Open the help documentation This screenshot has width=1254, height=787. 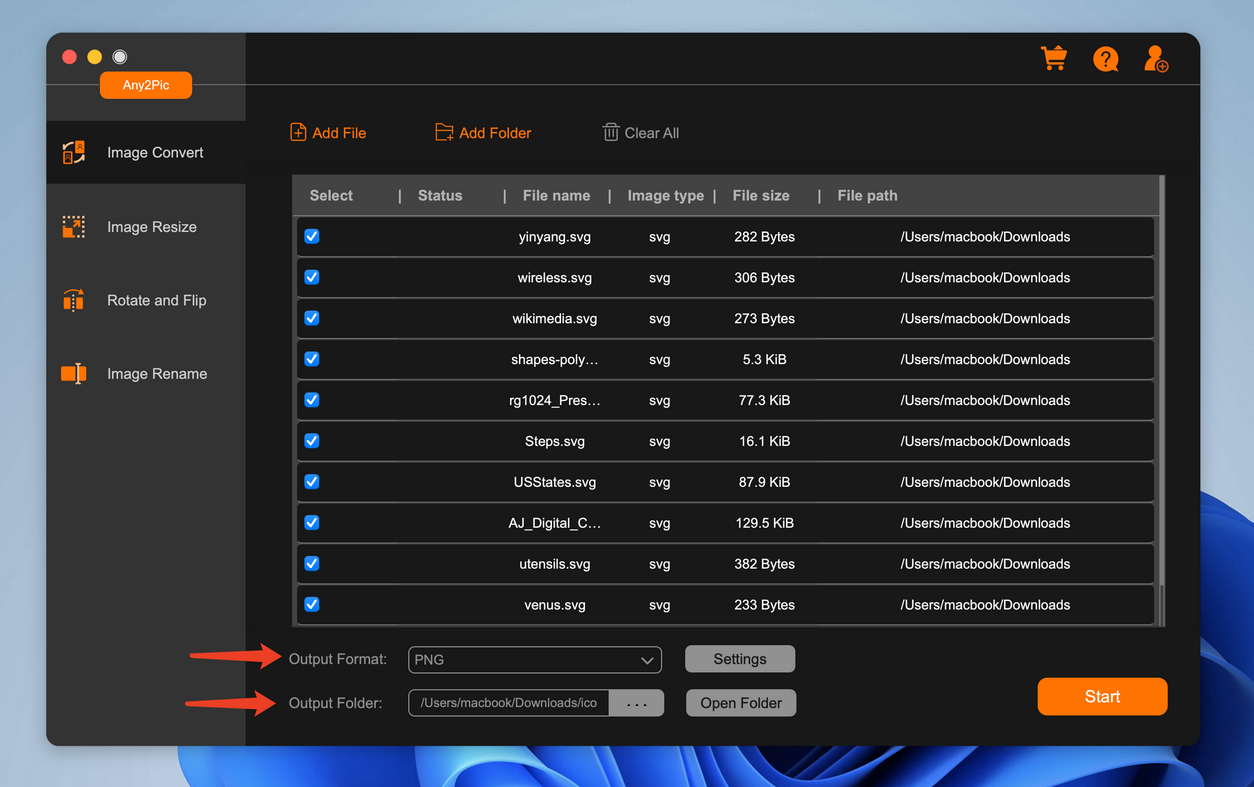pyautogui.click(x=1105, y=59)
